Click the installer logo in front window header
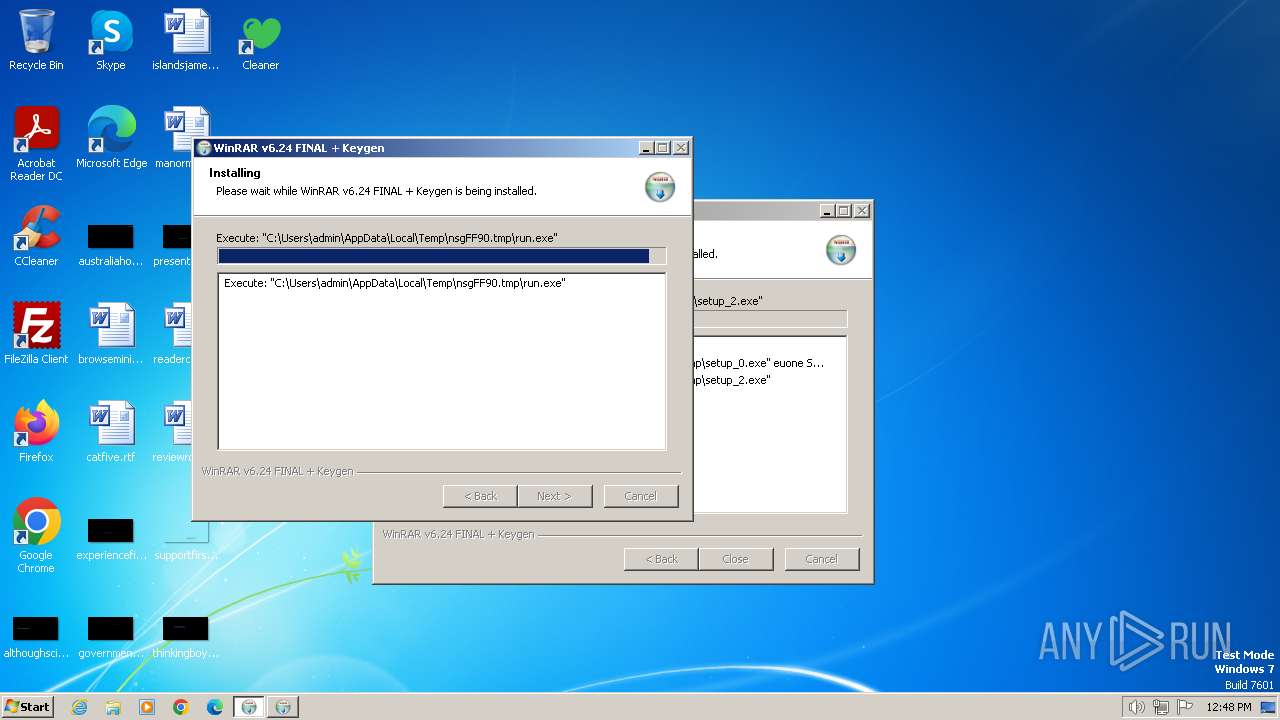The image size is (1280, 720). [659, 187]
